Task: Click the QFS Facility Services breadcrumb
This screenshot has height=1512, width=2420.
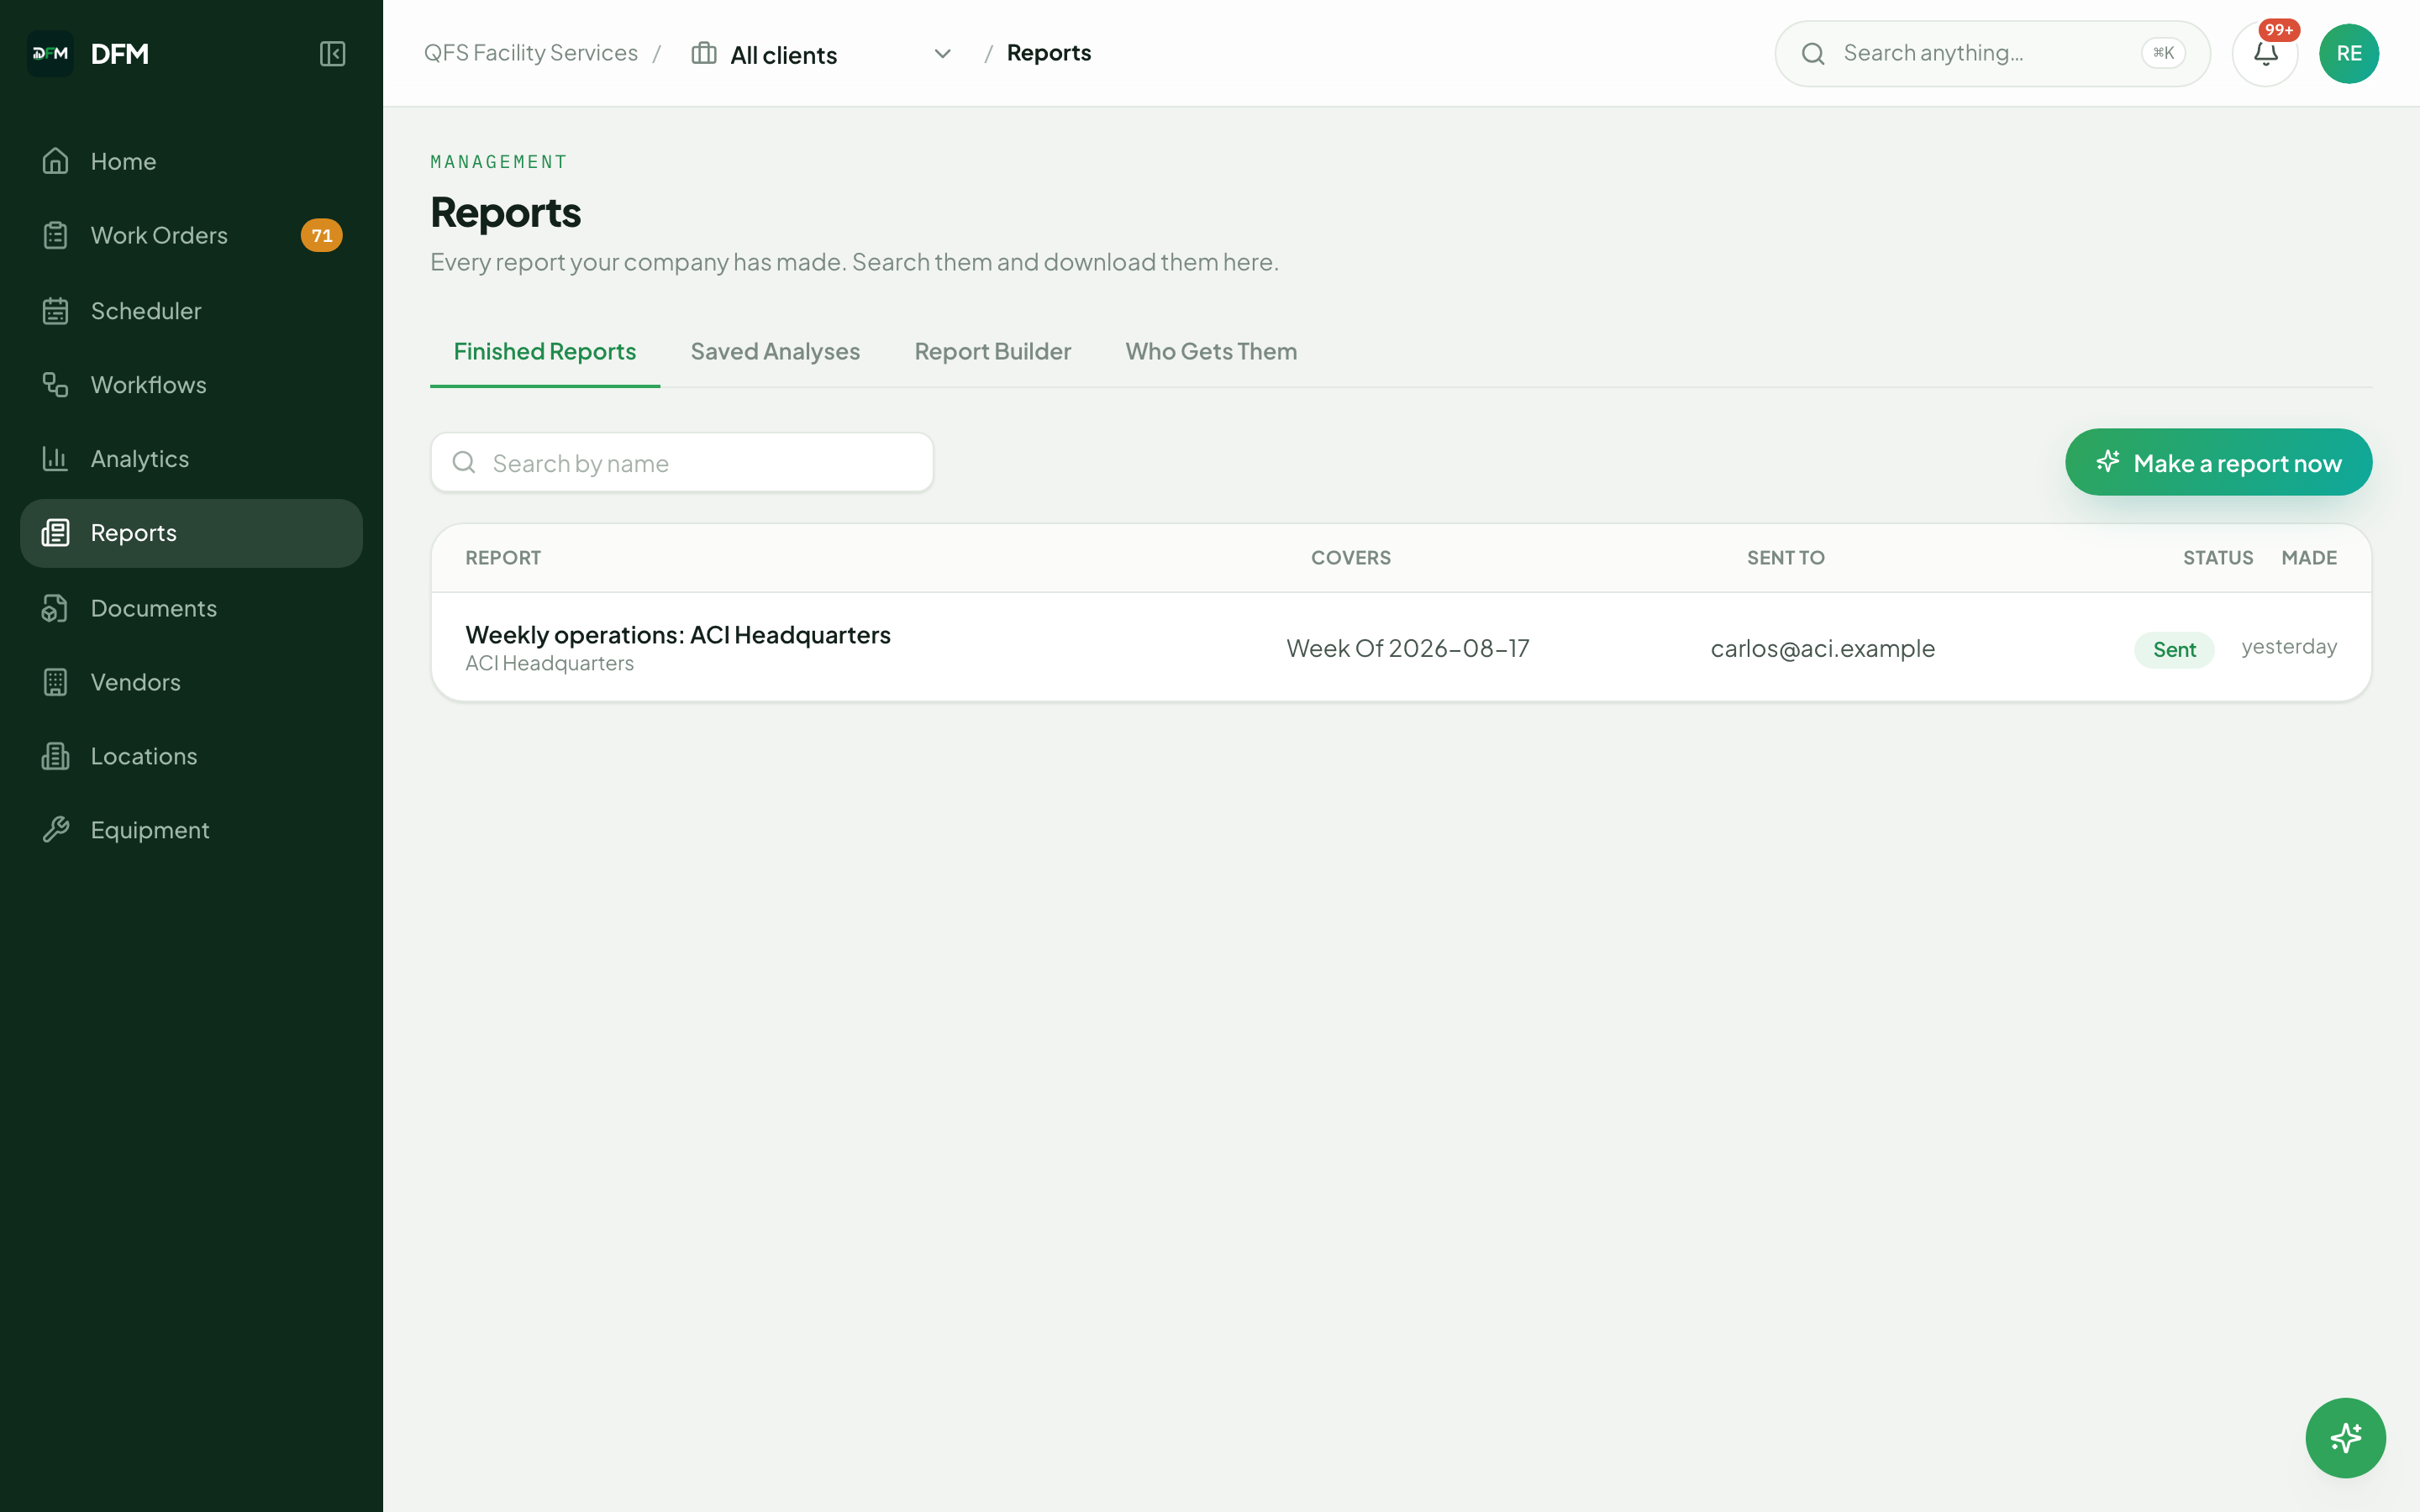Action: pyautogui.click(x=530, y=53)
